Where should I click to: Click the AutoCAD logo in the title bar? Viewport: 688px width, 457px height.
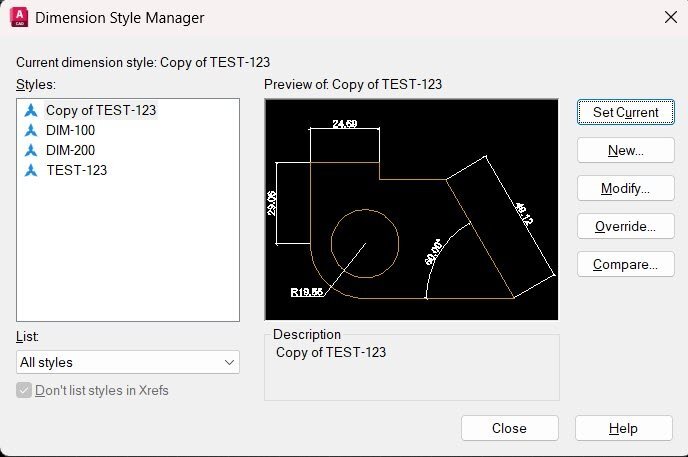pyautogui.click(x=17, y=17)
